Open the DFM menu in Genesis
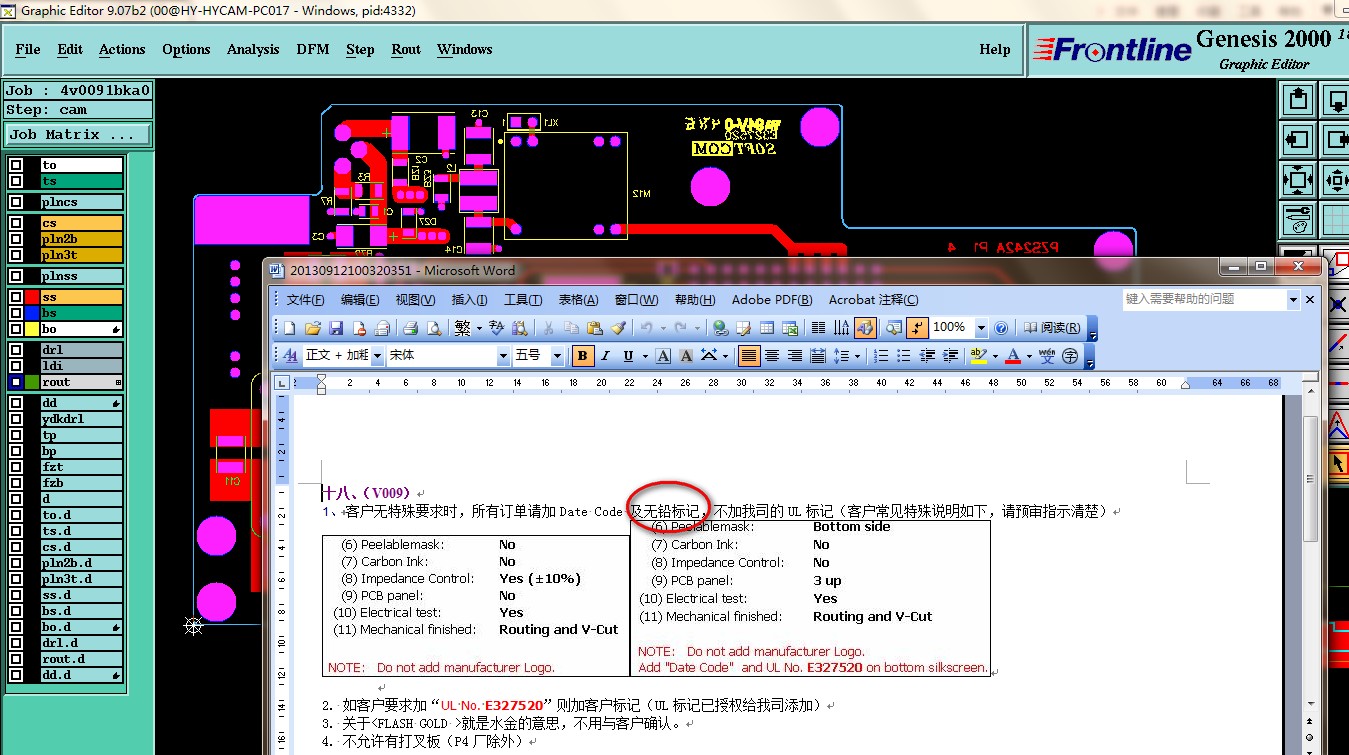This screenshot has height=755, width=1349. click(313, 49)
